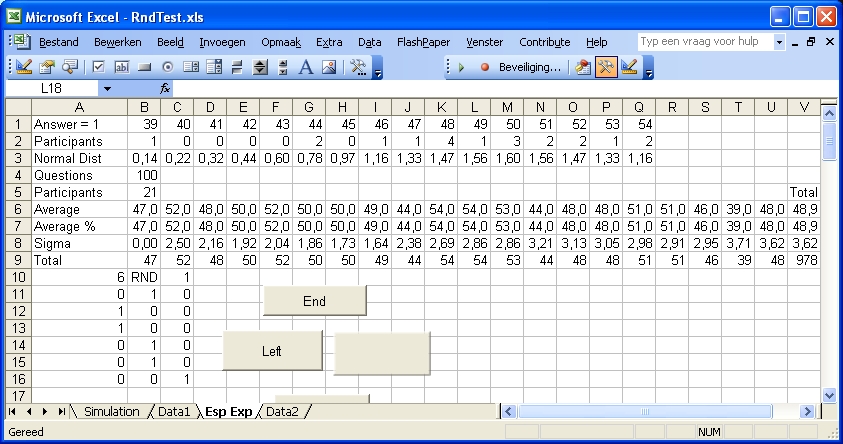Toggle Design Mode on Visual Basic toolbar

tap(629, 67)
